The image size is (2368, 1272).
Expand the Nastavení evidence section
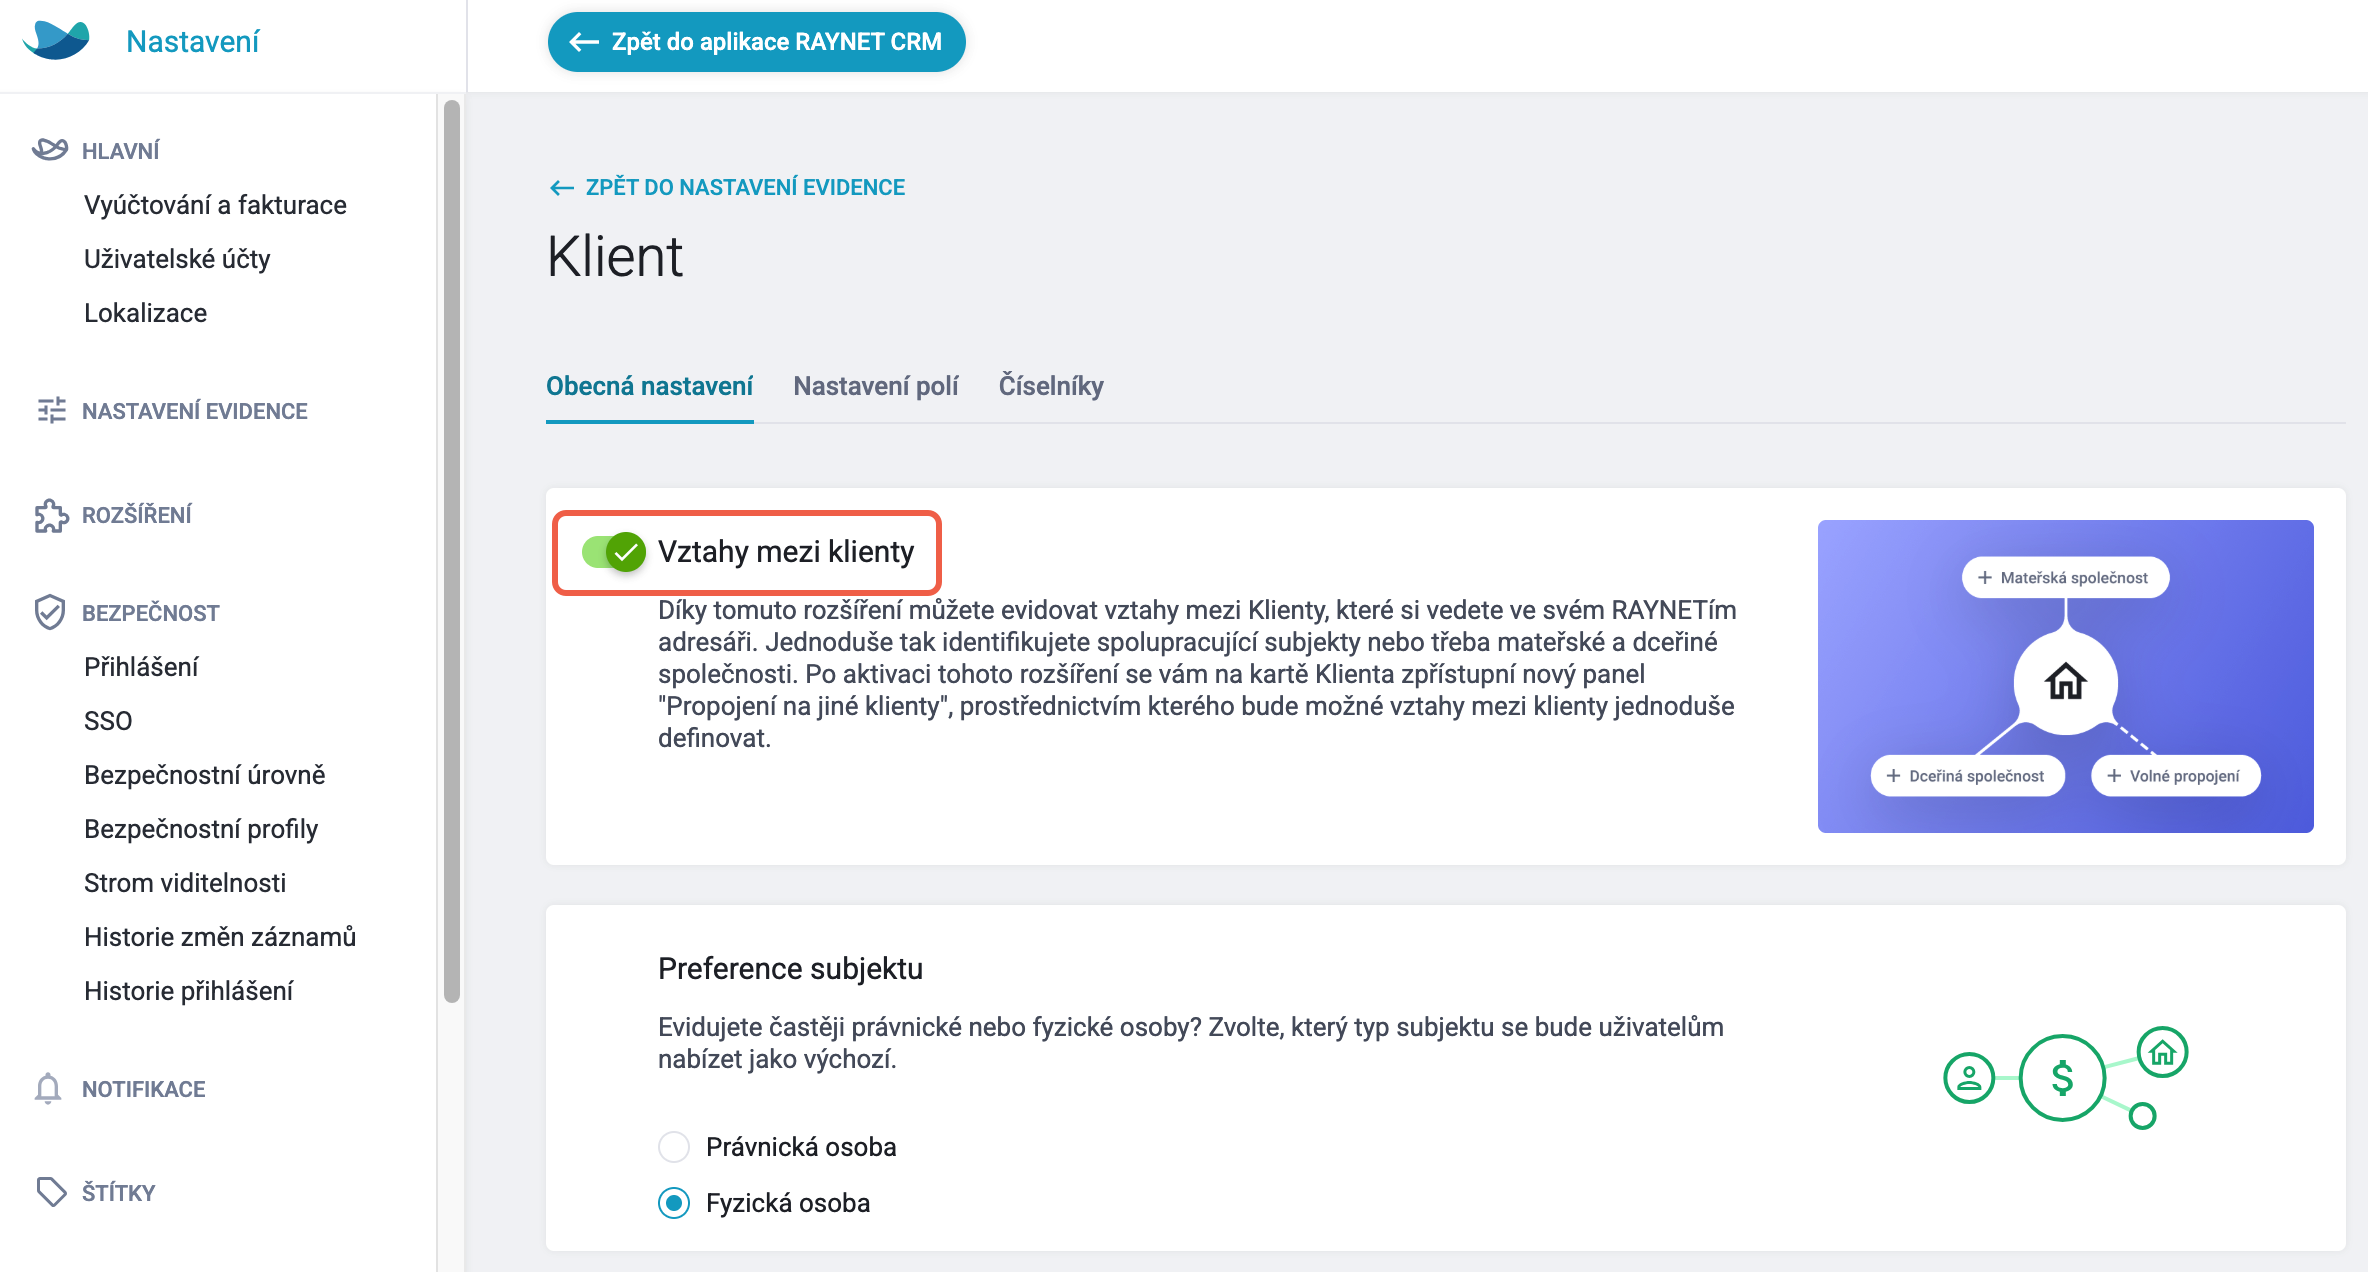coord(194,411)
